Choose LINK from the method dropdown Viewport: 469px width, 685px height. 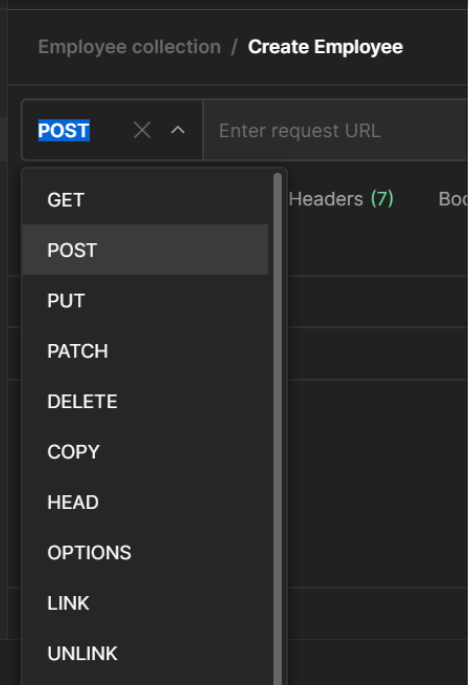click(145, 603)
